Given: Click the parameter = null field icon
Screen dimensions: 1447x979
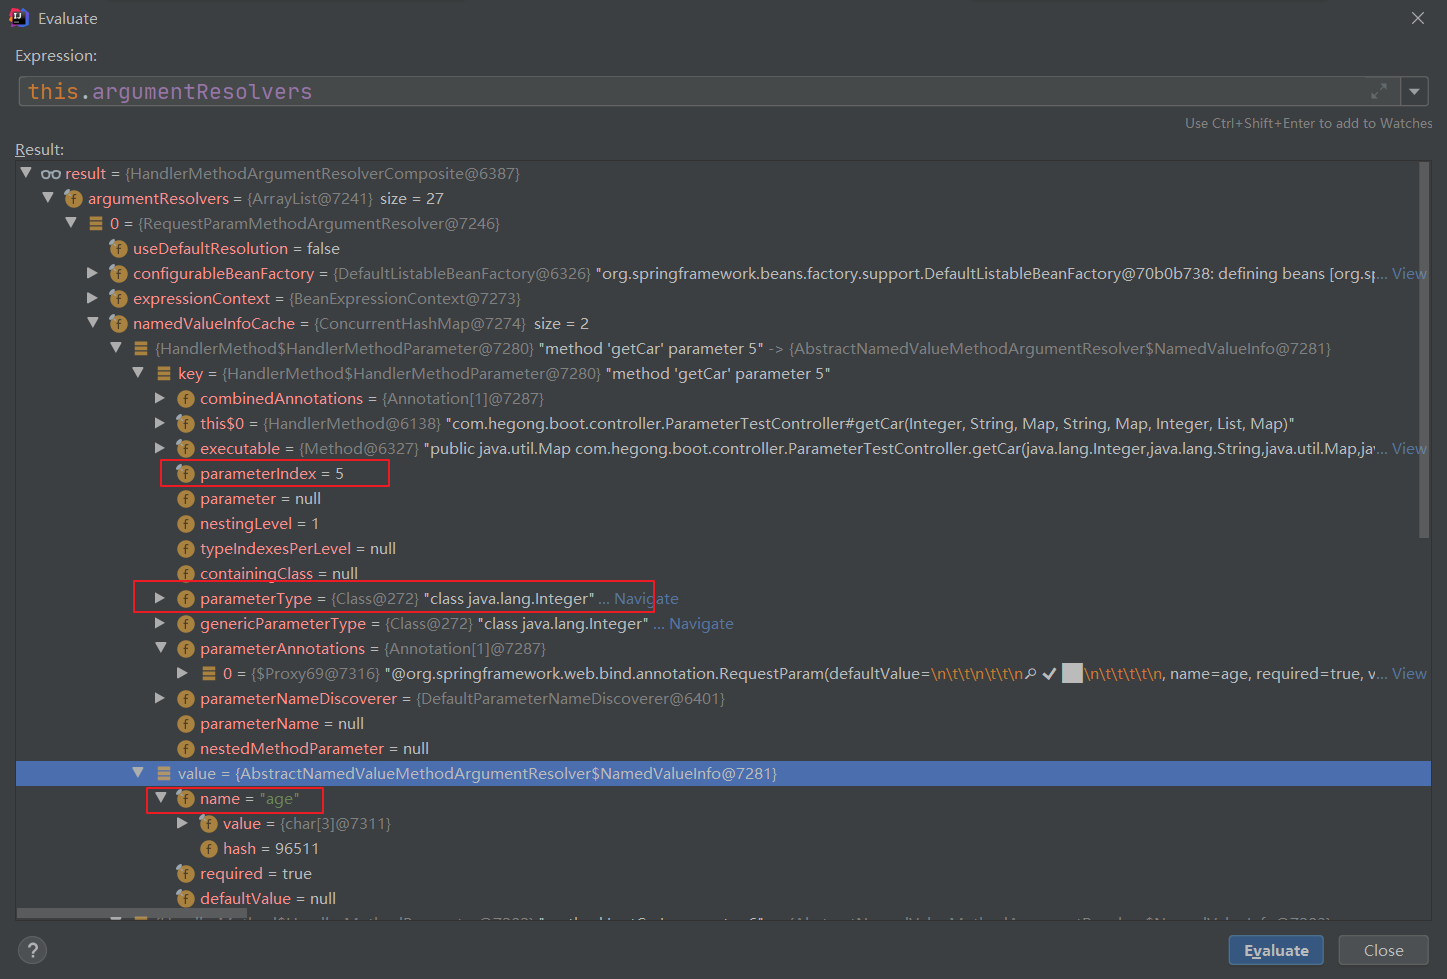Looking at the screenshot, I should (185, 498).
